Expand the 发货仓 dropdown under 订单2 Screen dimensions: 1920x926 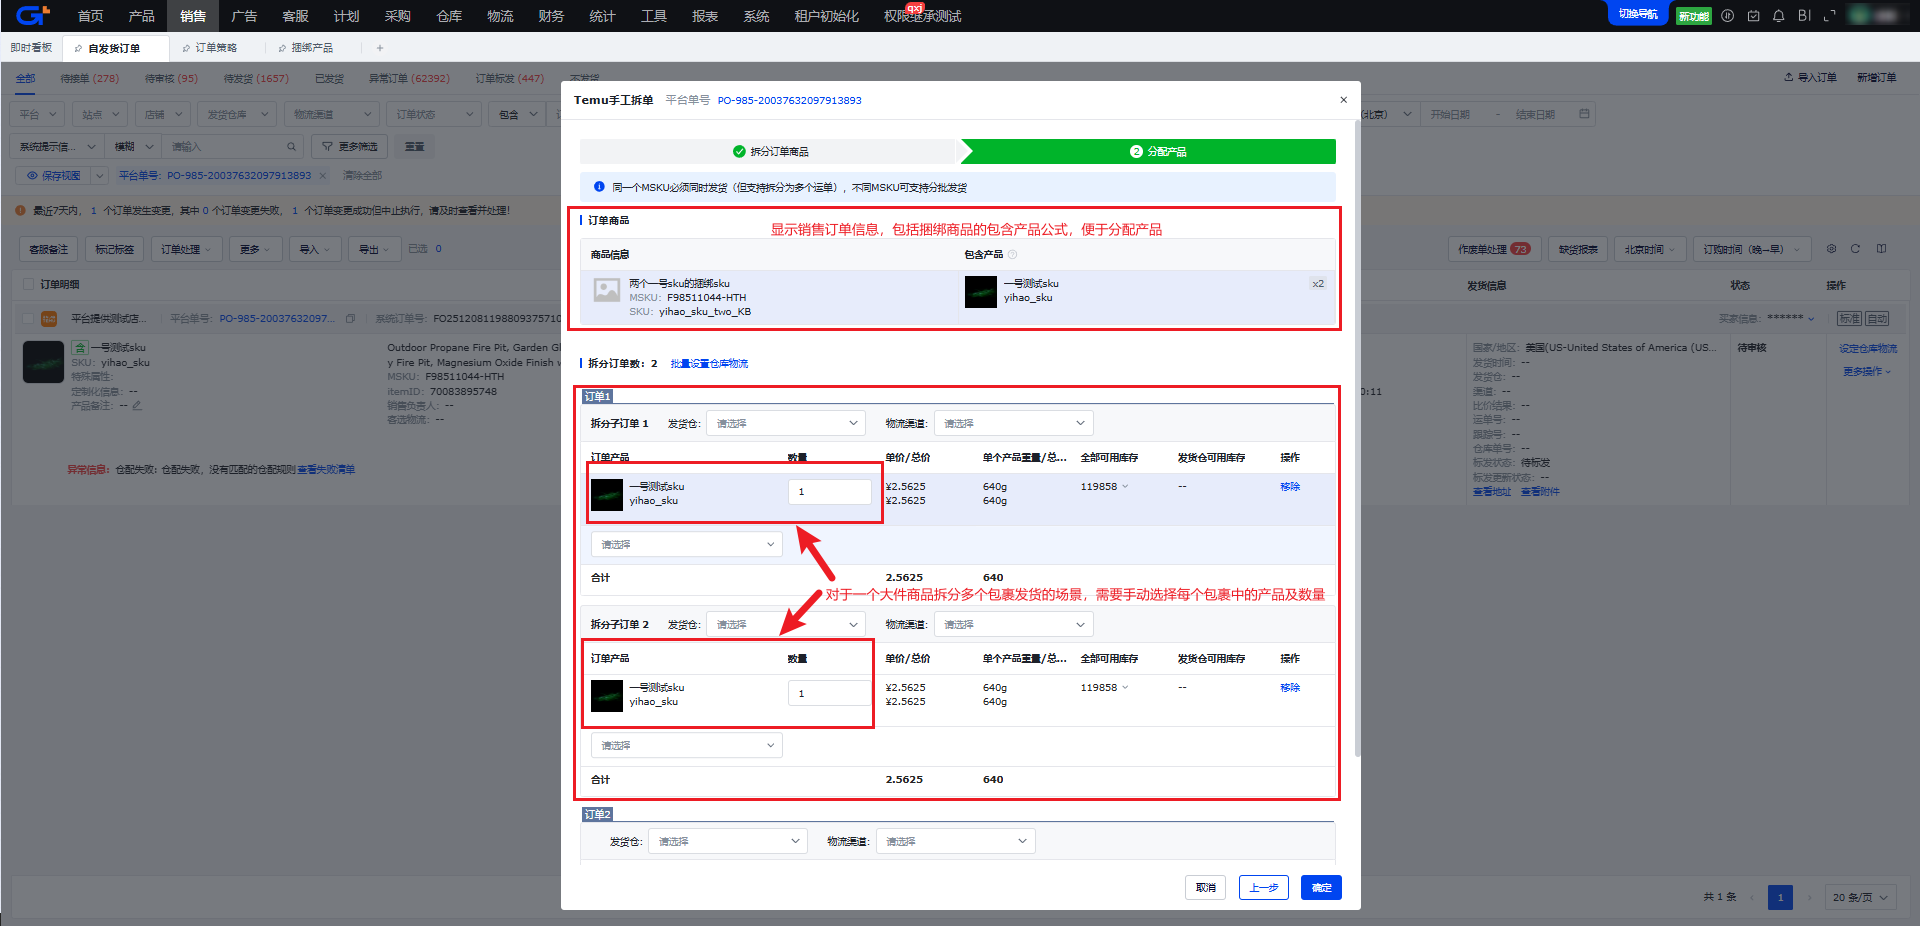coord(727,842)
